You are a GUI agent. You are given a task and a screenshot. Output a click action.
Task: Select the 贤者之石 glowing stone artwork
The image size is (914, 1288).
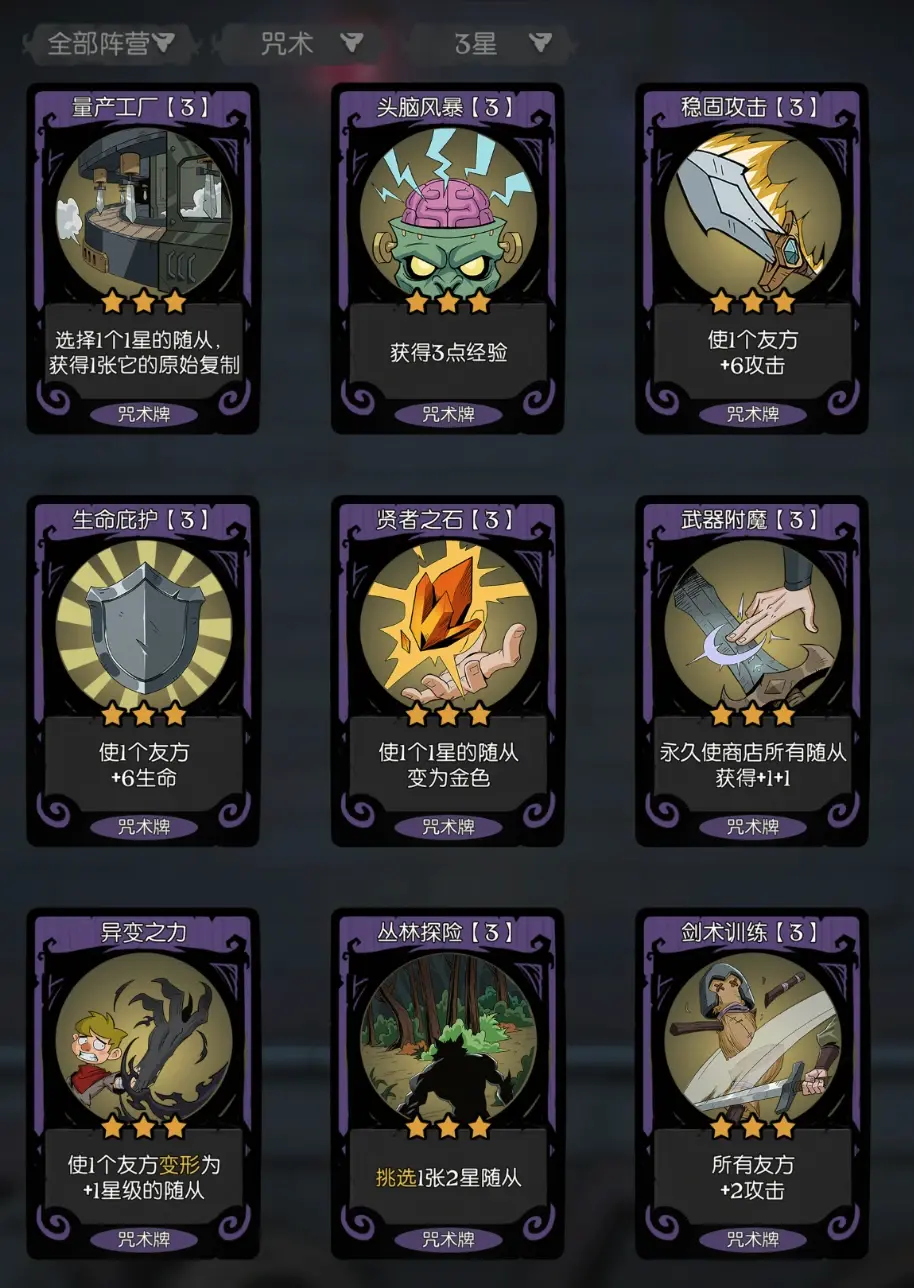[x=448, y=625]
